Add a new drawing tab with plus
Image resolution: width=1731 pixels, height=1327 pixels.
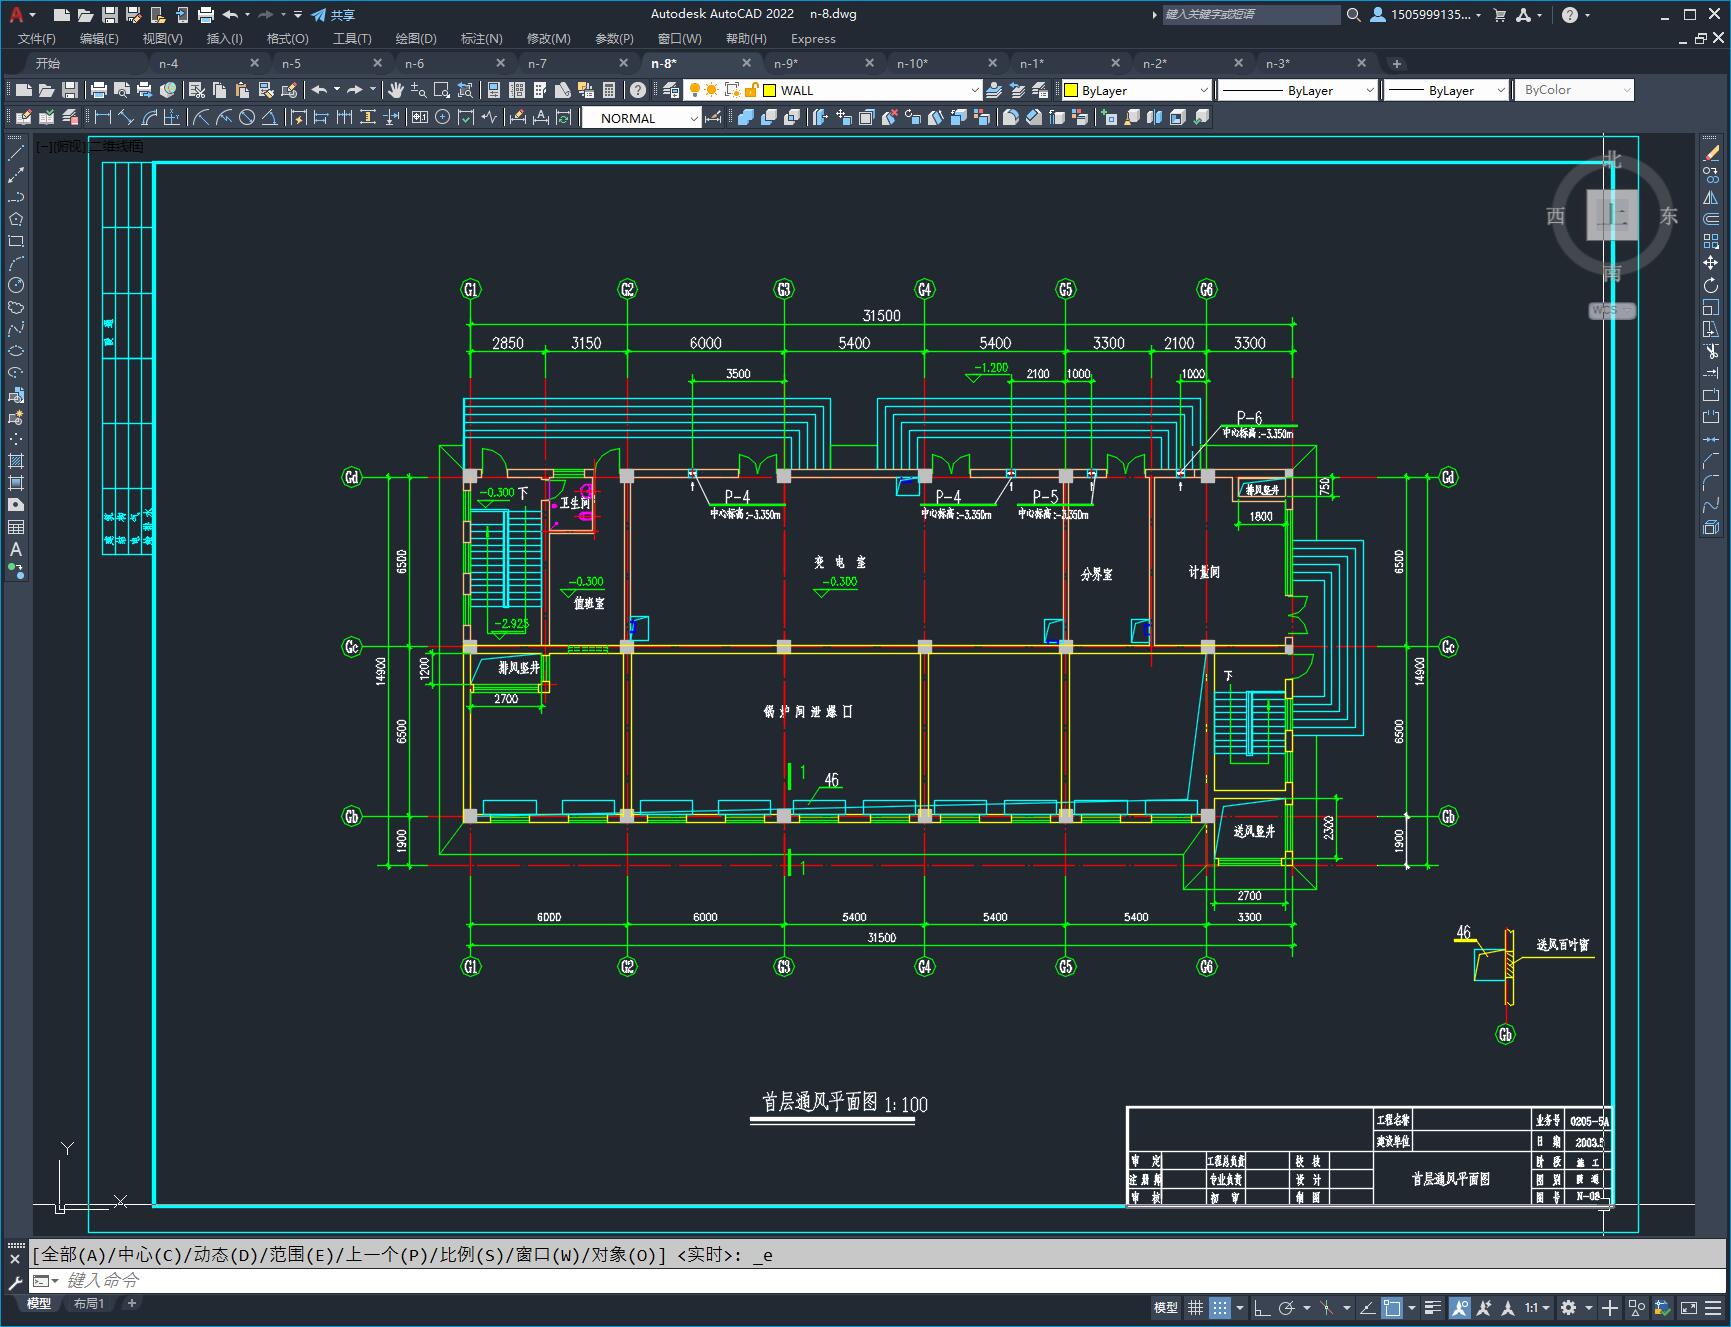coord(1397,63)
